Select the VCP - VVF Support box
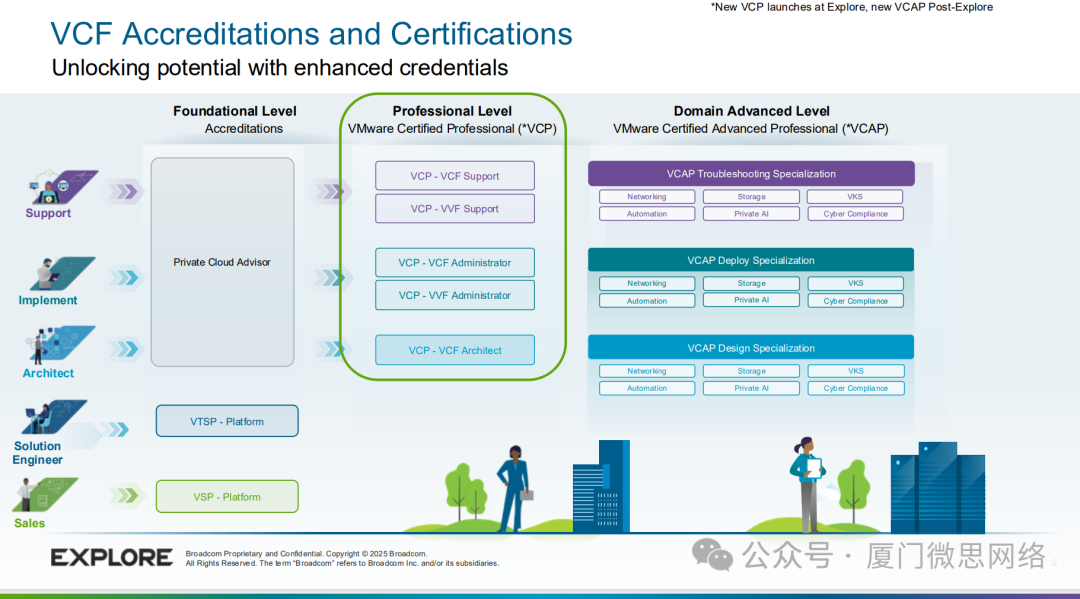Viewport: 1080px width, 599px height. point(455,209)
